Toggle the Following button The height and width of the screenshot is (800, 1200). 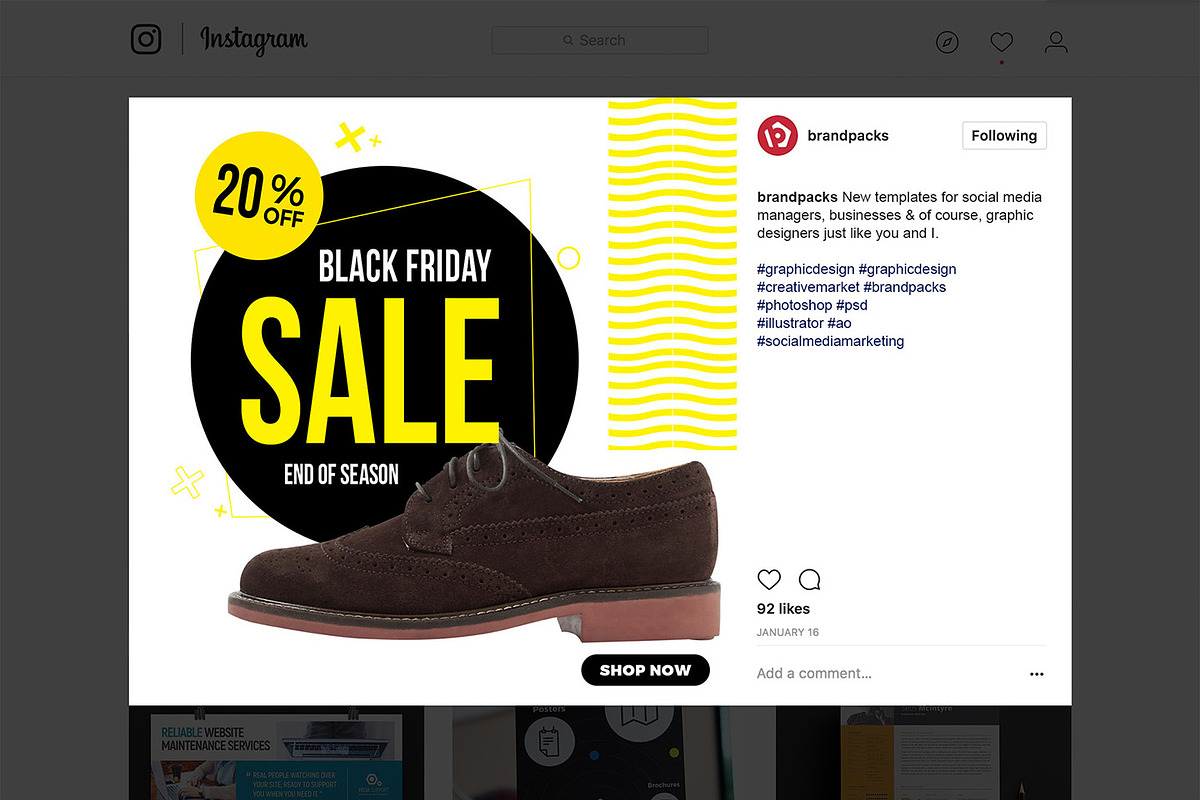tap(1004, 136)
